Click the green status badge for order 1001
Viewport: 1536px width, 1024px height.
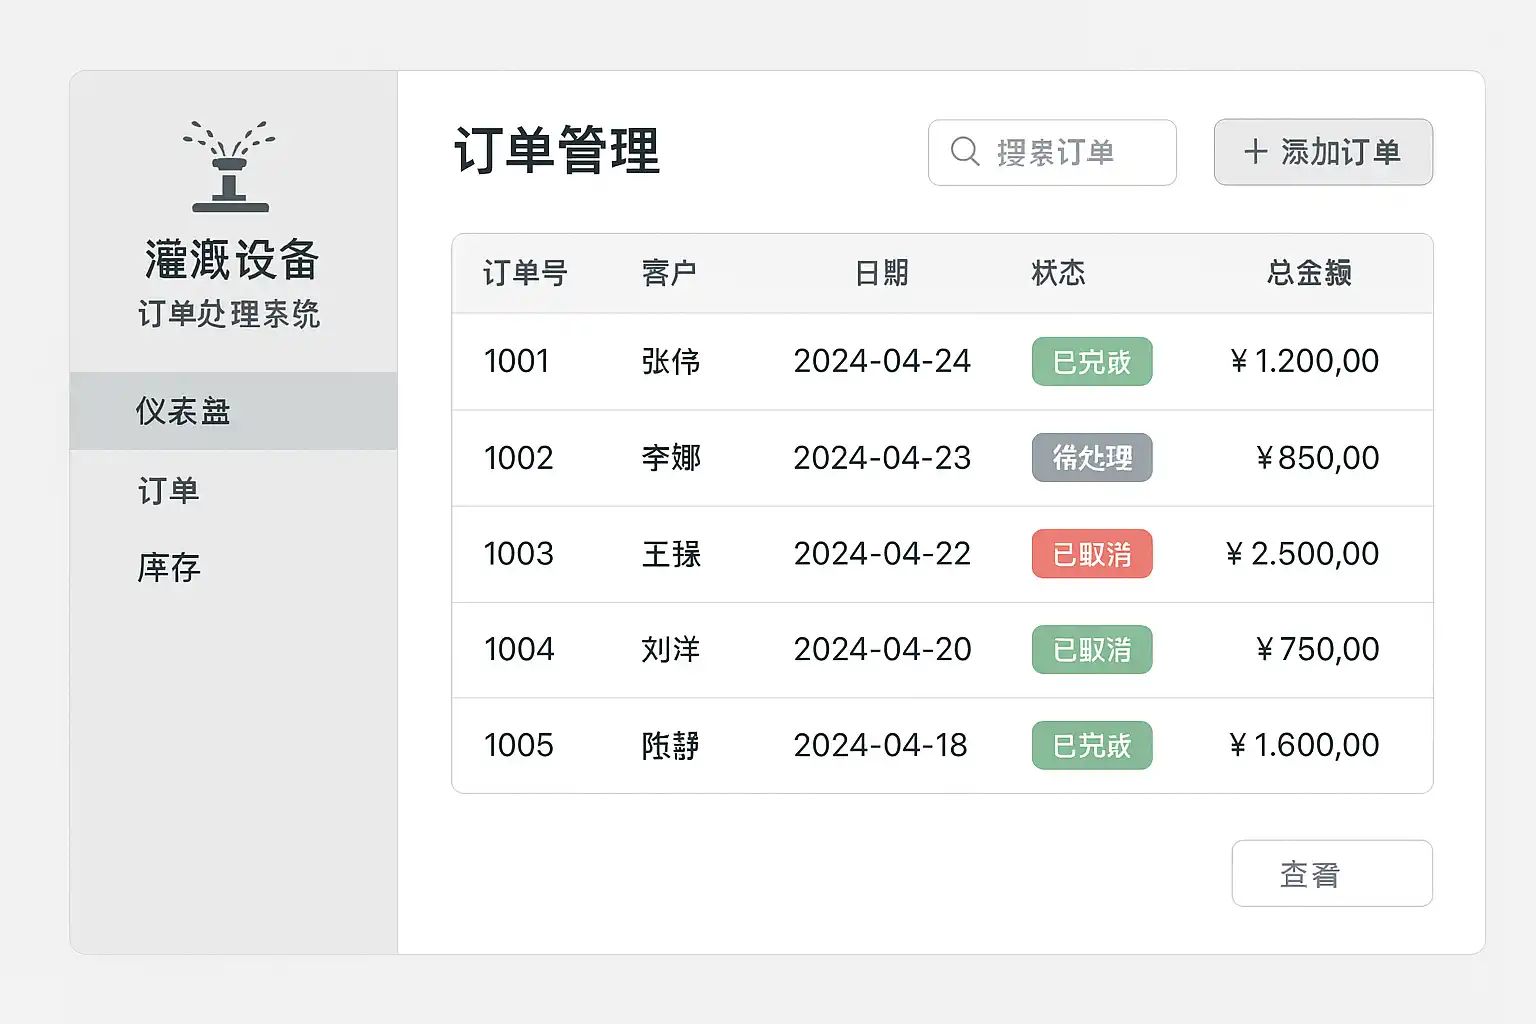pyautogui.click(x=1091, y=361)
